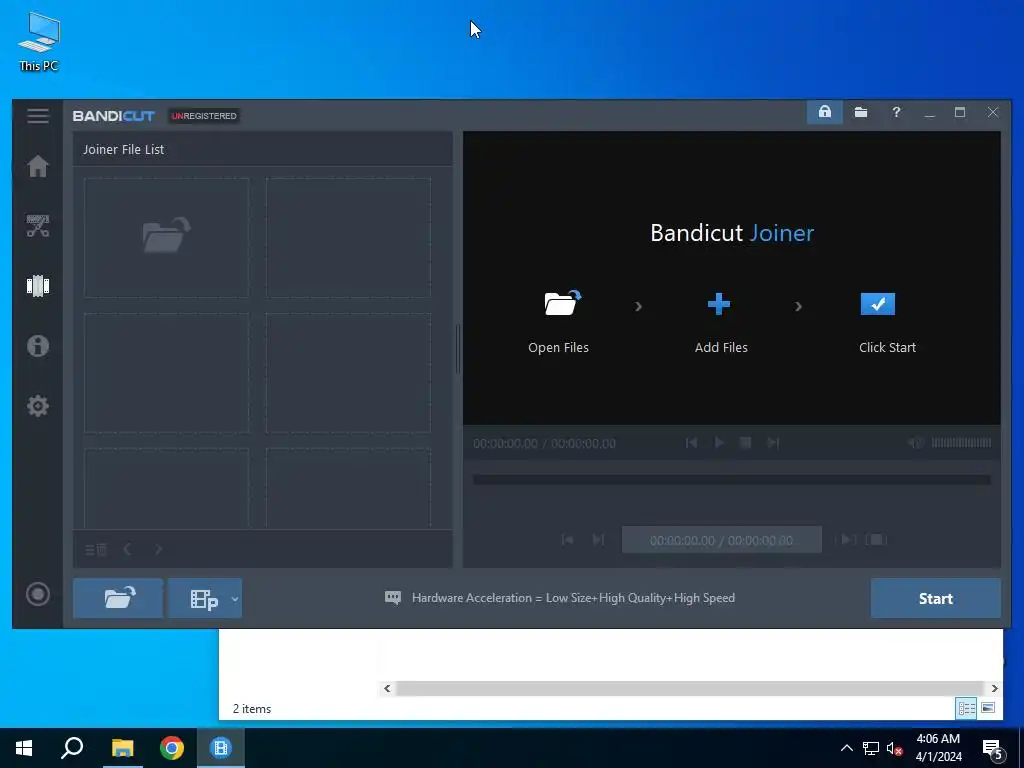The image size is (1024, 768).
Task: Click the video seek bar
Action: click(731, 479)
